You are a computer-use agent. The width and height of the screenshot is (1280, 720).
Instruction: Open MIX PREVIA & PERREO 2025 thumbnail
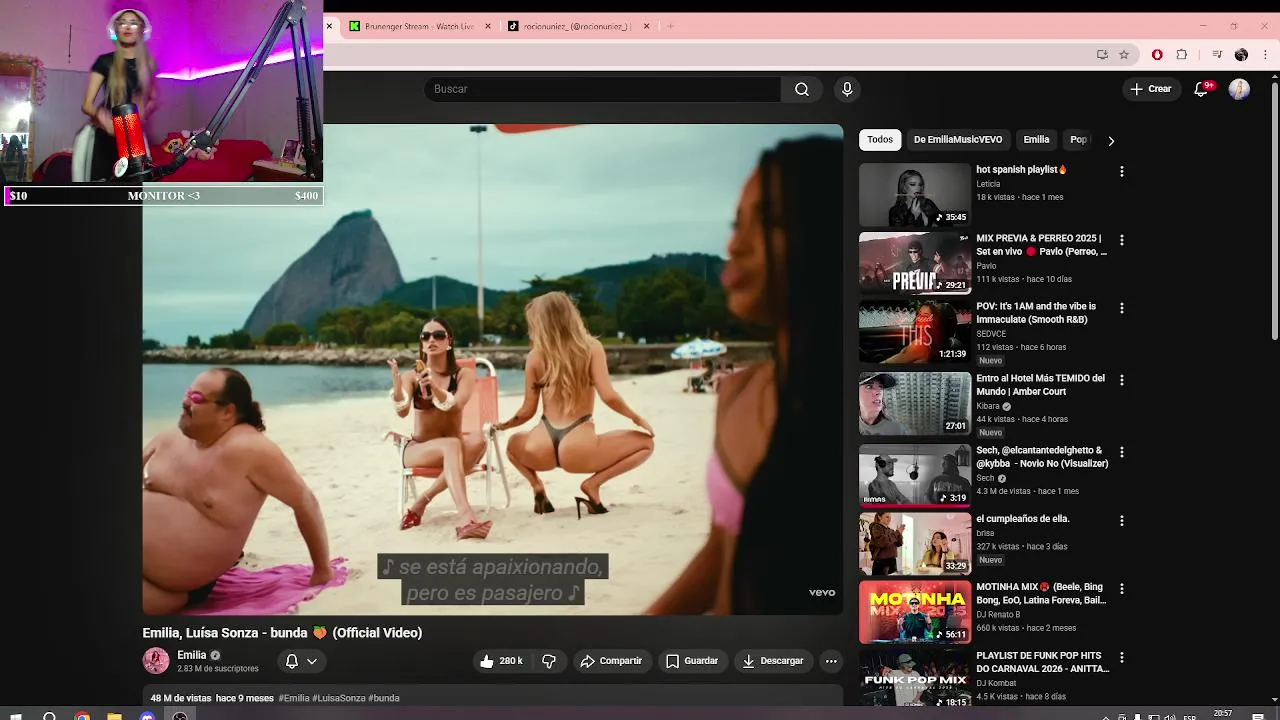click(915, 263)
